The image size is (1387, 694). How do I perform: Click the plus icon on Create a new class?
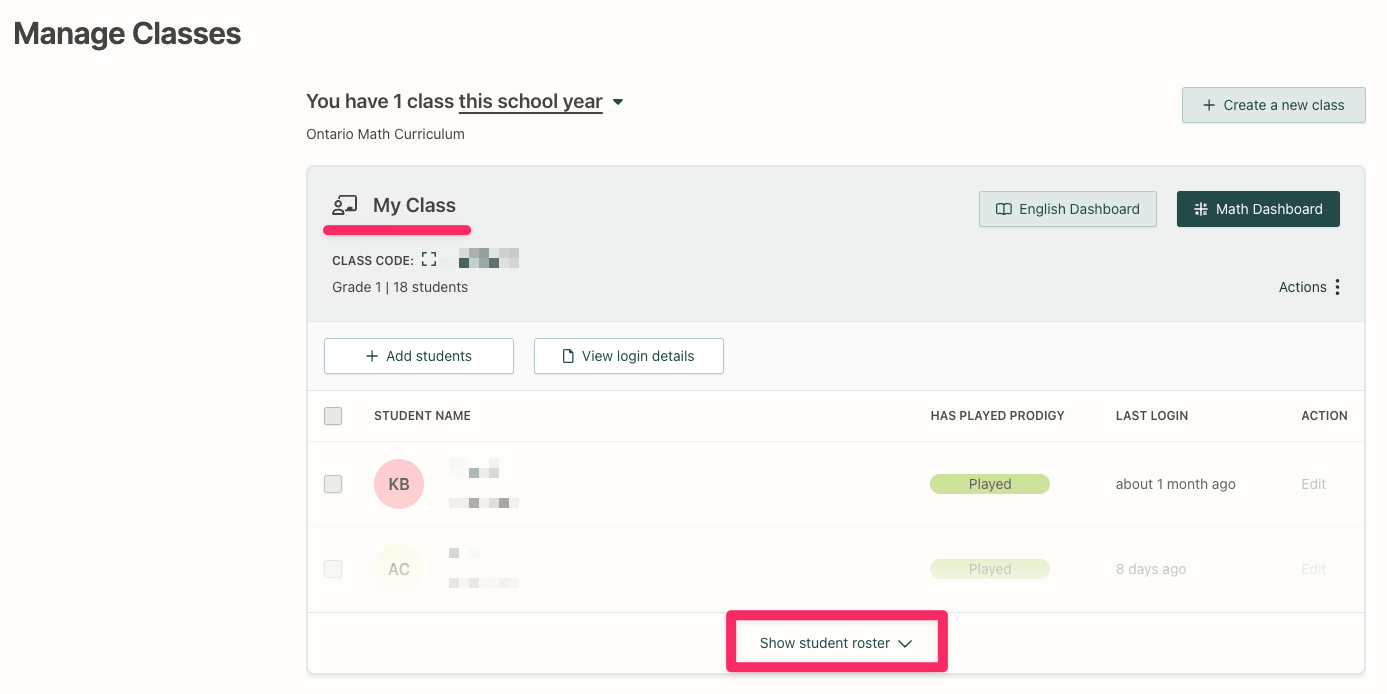(x=1211, y=104)
